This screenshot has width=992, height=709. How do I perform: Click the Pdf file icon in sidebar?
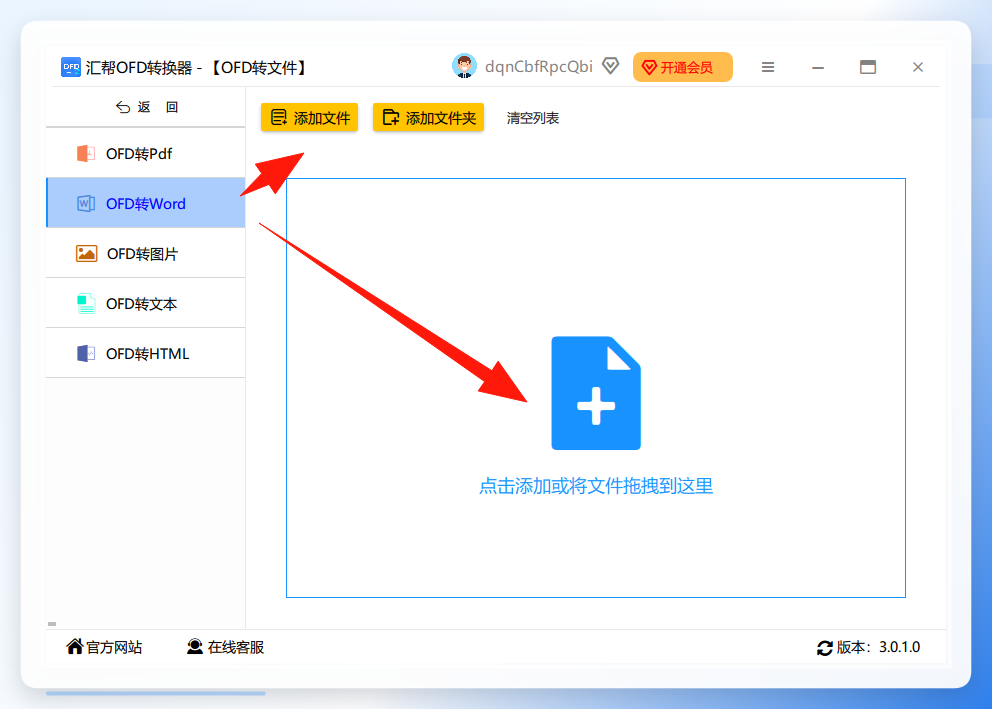85,154
